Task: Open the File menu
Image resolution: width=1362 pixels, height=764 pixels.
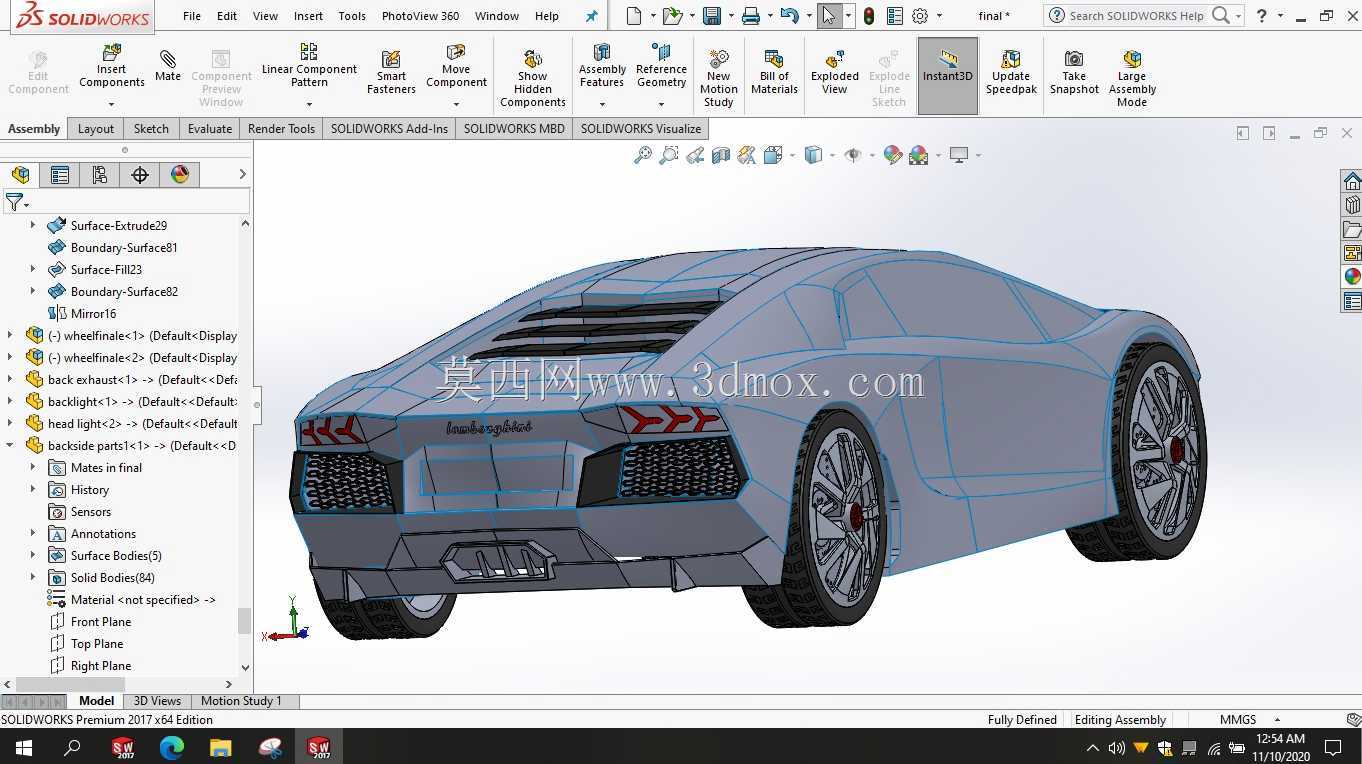Action: click(192, 16)
